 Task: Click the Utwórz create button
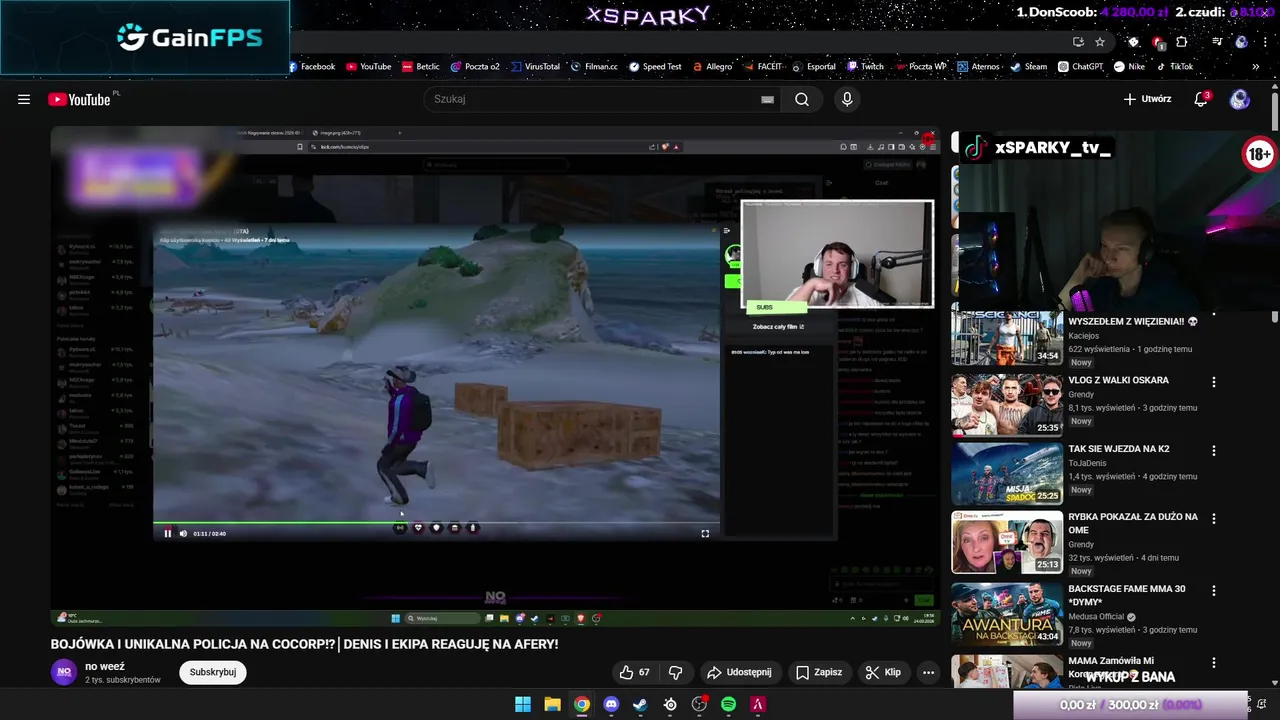click(1147, 99)
